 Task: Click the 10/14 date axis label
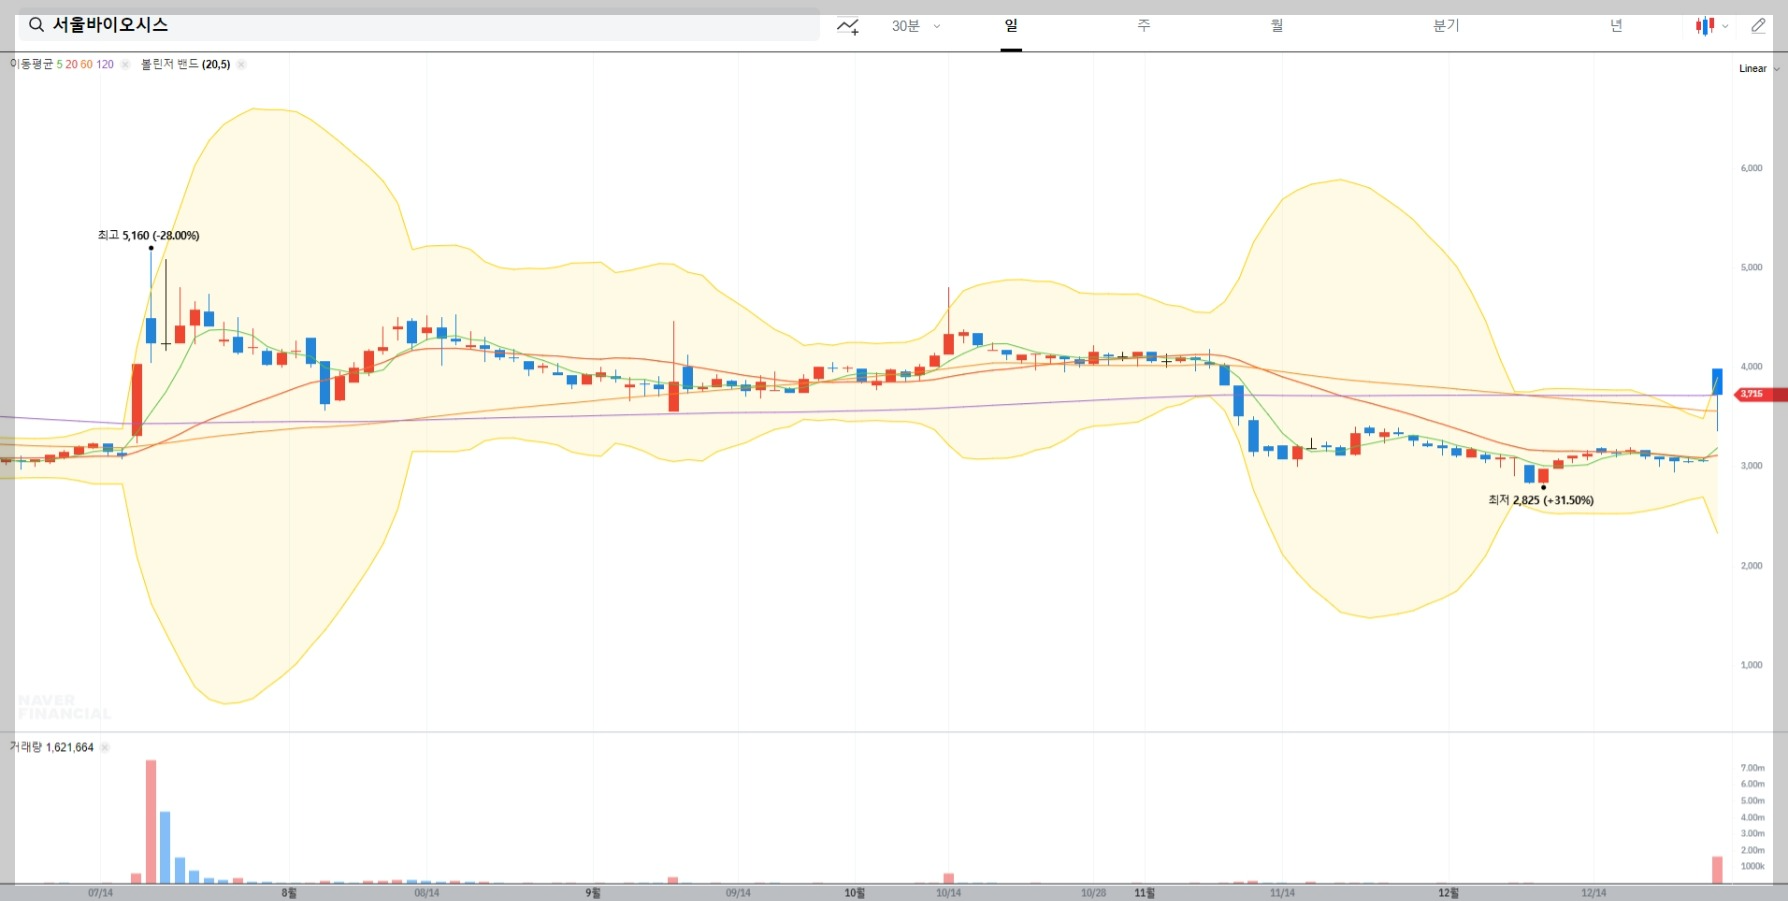tap(949, 893)
